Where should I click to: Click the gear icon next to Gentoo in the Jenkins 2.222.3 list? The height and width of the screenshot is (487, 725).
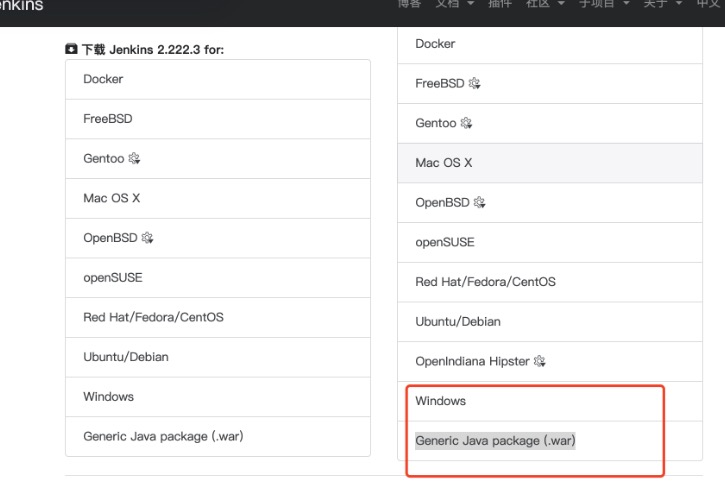point(134,159)
